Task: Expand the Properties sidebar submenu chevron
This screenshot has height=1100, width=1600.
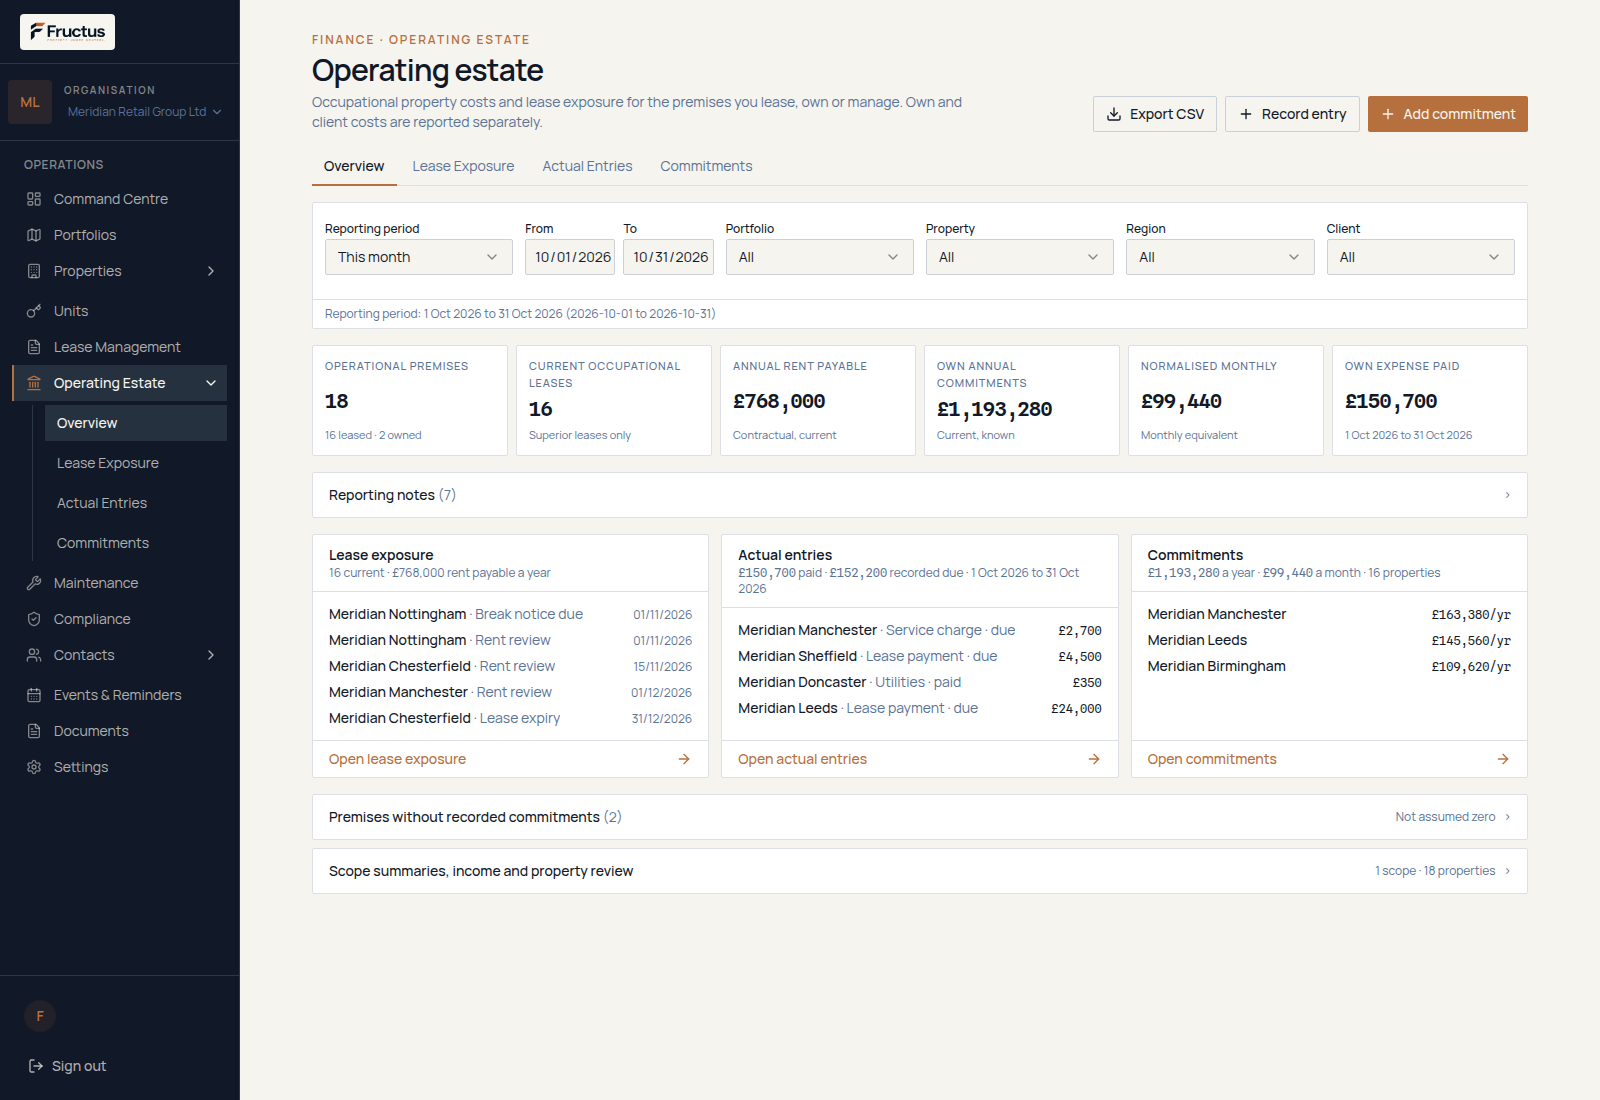Action: (x=211, y=271)
